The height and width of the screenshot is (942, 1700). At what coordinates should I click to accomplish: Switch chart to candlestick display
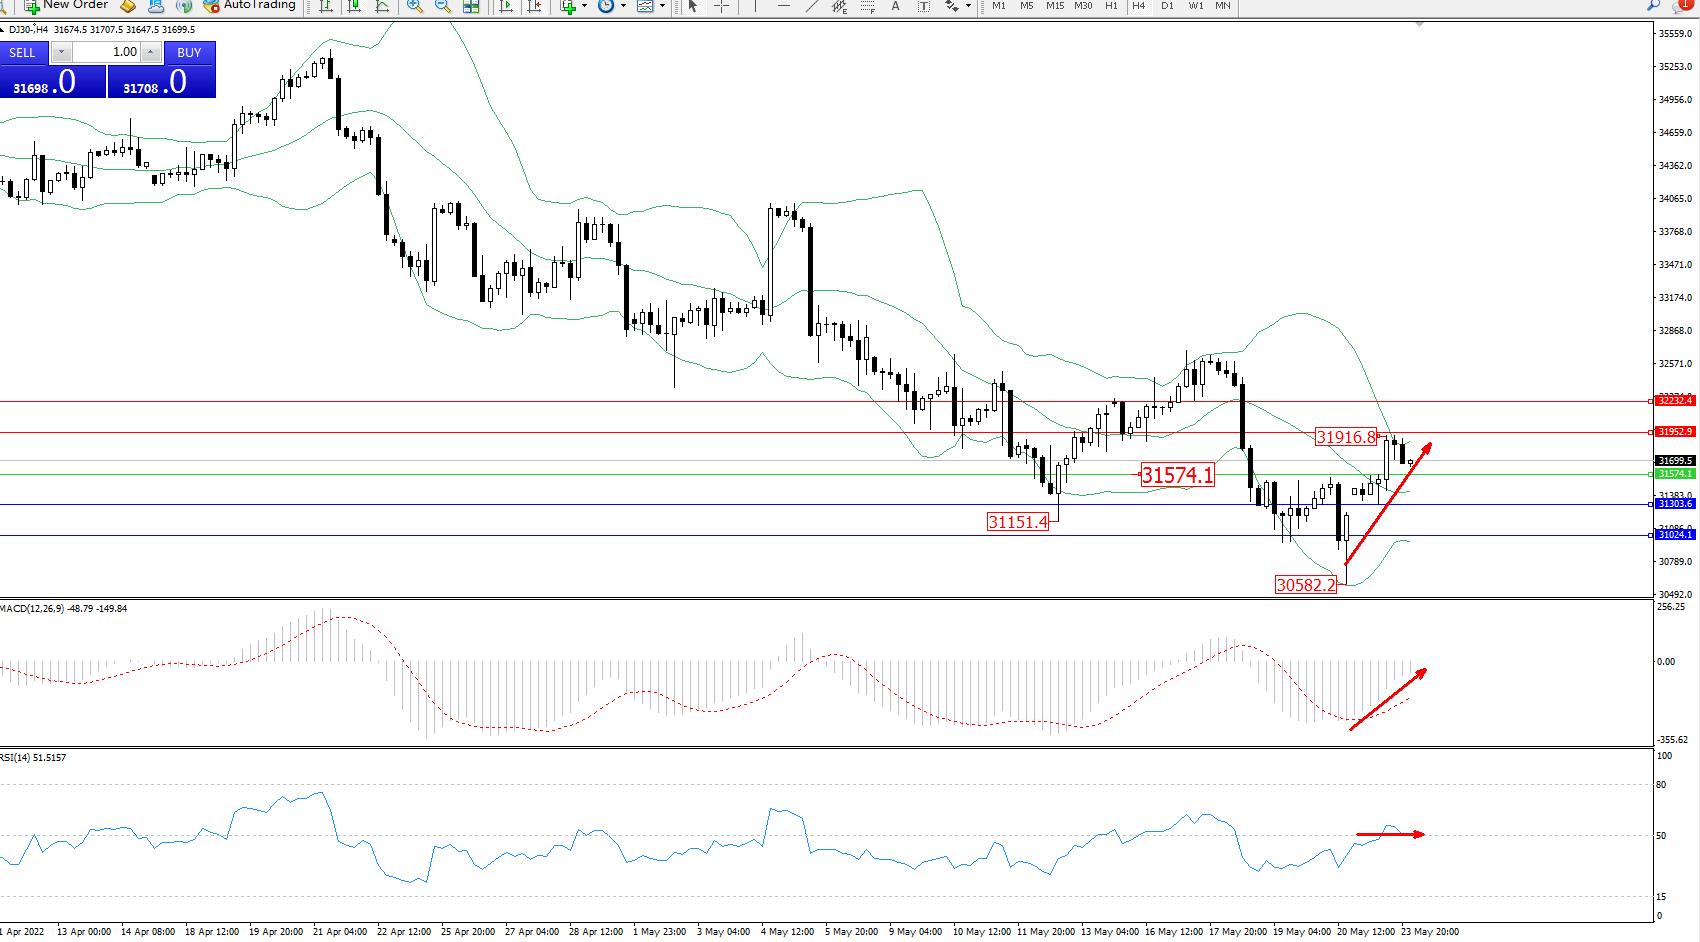click(x=354, y=6)
